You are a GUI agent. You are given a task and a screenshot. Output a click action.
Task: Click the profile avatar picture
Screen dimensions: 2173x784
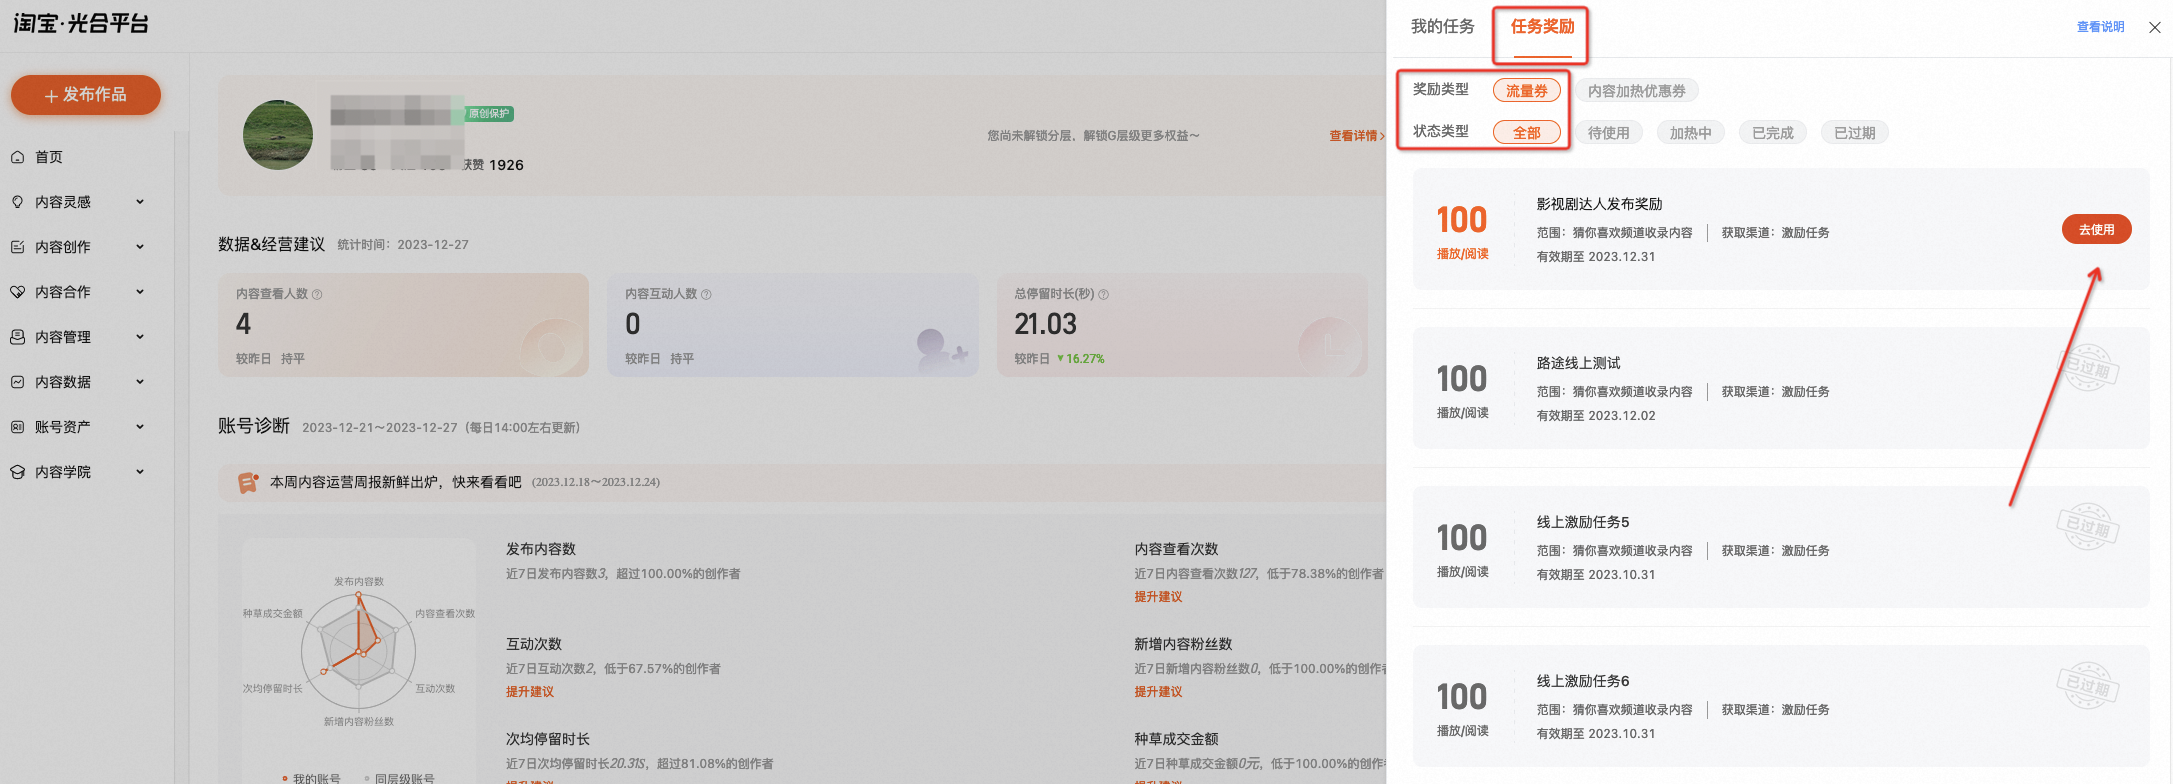278,135
